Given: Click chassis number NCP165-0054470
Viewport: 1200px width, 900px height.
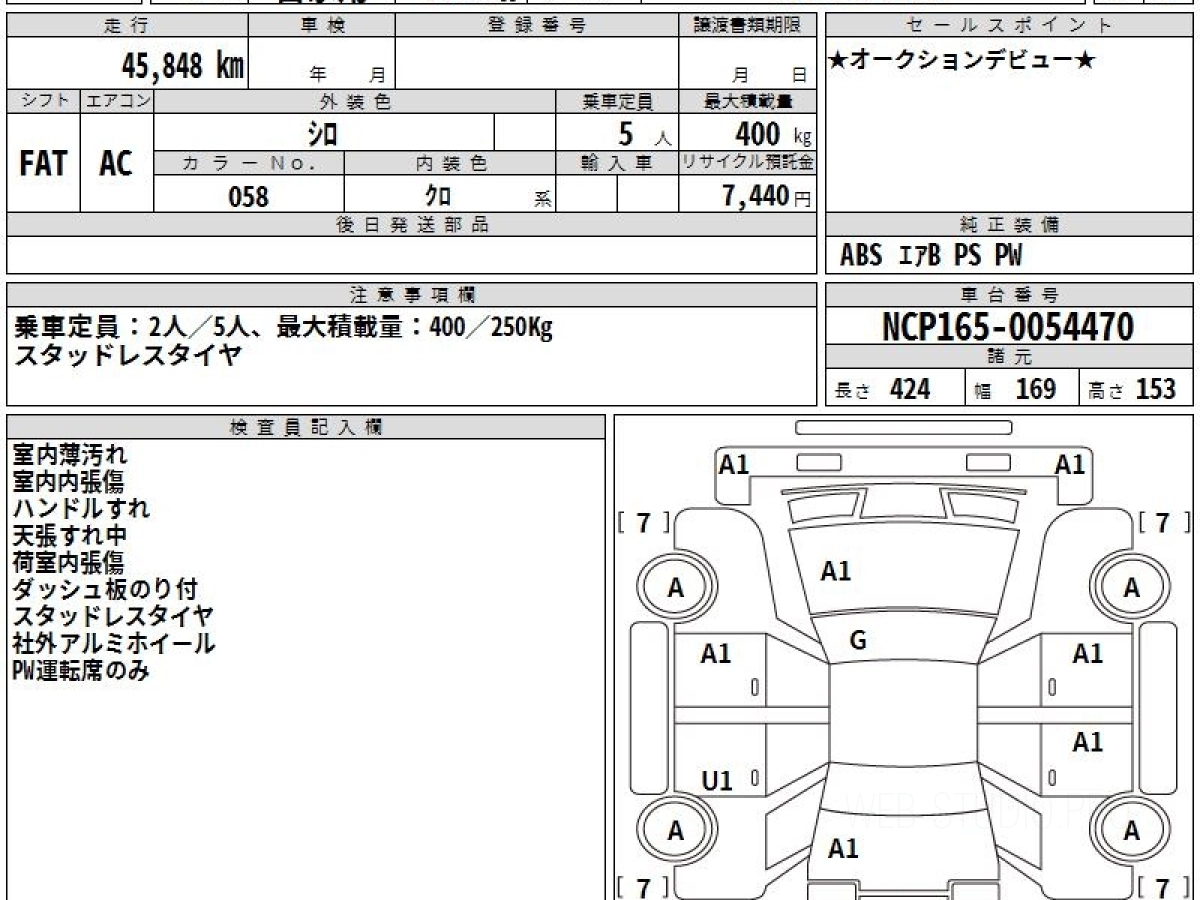Looking at the screenshot, I should click(x=1008, y=326).
